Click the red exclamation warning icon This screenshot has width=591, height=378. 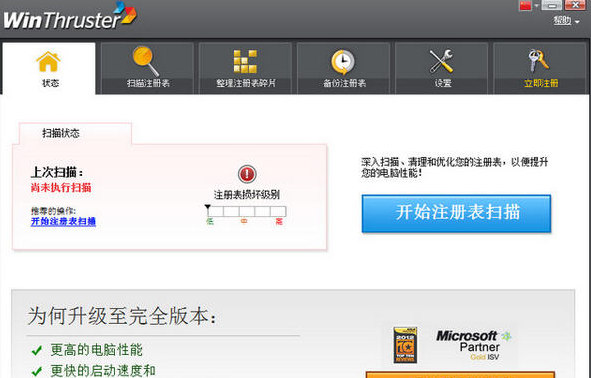coord(247,174)
